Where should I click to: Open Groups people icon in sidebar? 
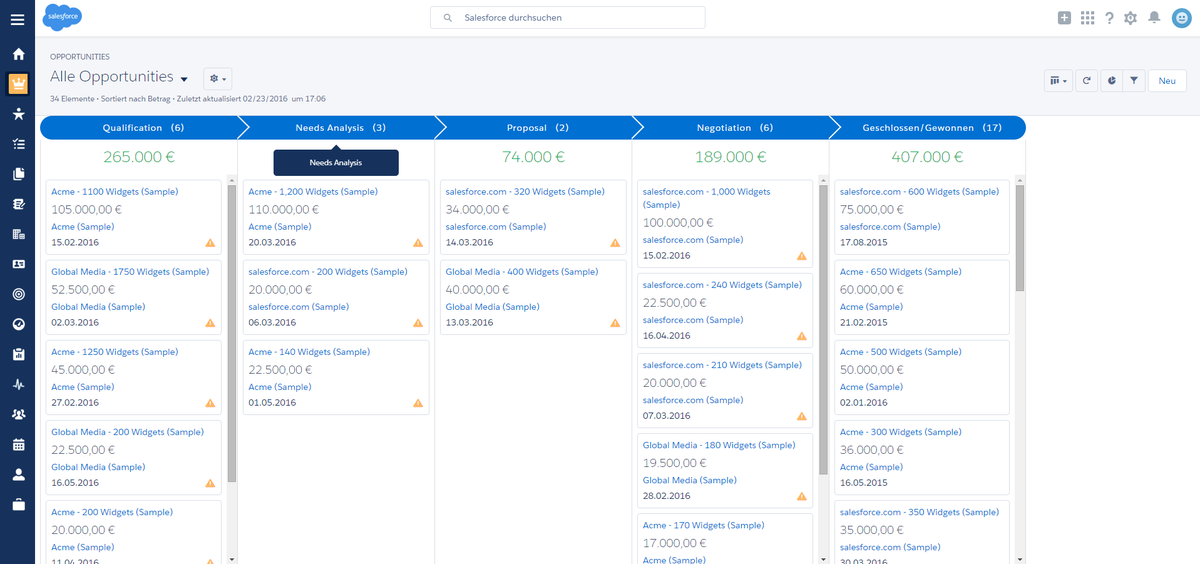pyautogui.click(x=18, y=414)
